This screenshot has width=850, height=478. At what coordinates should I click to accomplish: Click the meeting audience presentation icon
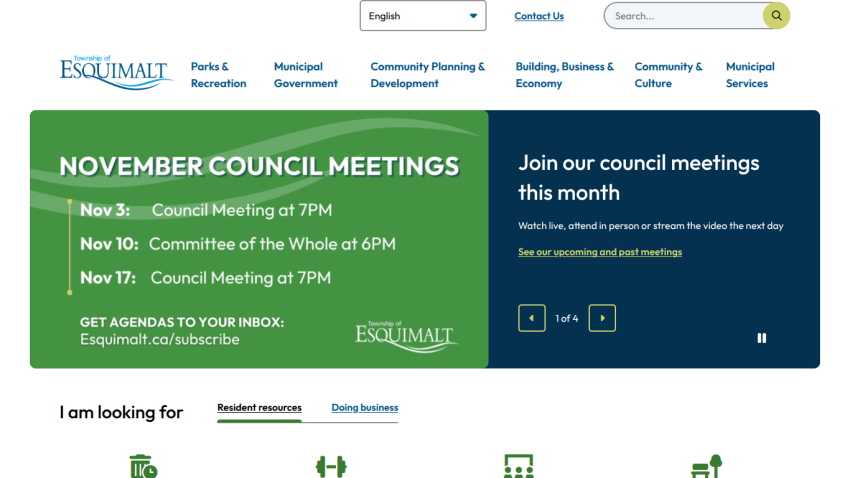pos(519,466)
